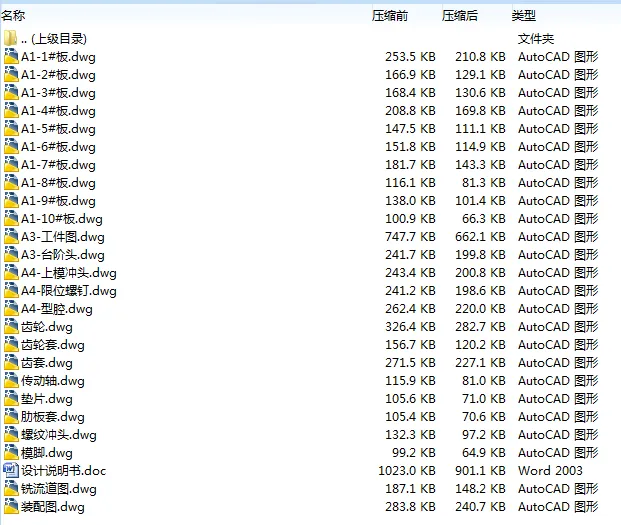The image size is (621, 525).
Task: Click file name 装配图.dwg
Action: [53, 507]
